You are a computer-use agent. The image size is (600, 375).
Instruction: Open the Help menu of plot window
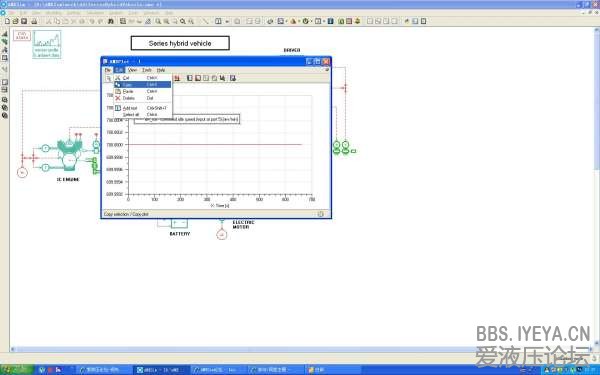coord(161,70)
